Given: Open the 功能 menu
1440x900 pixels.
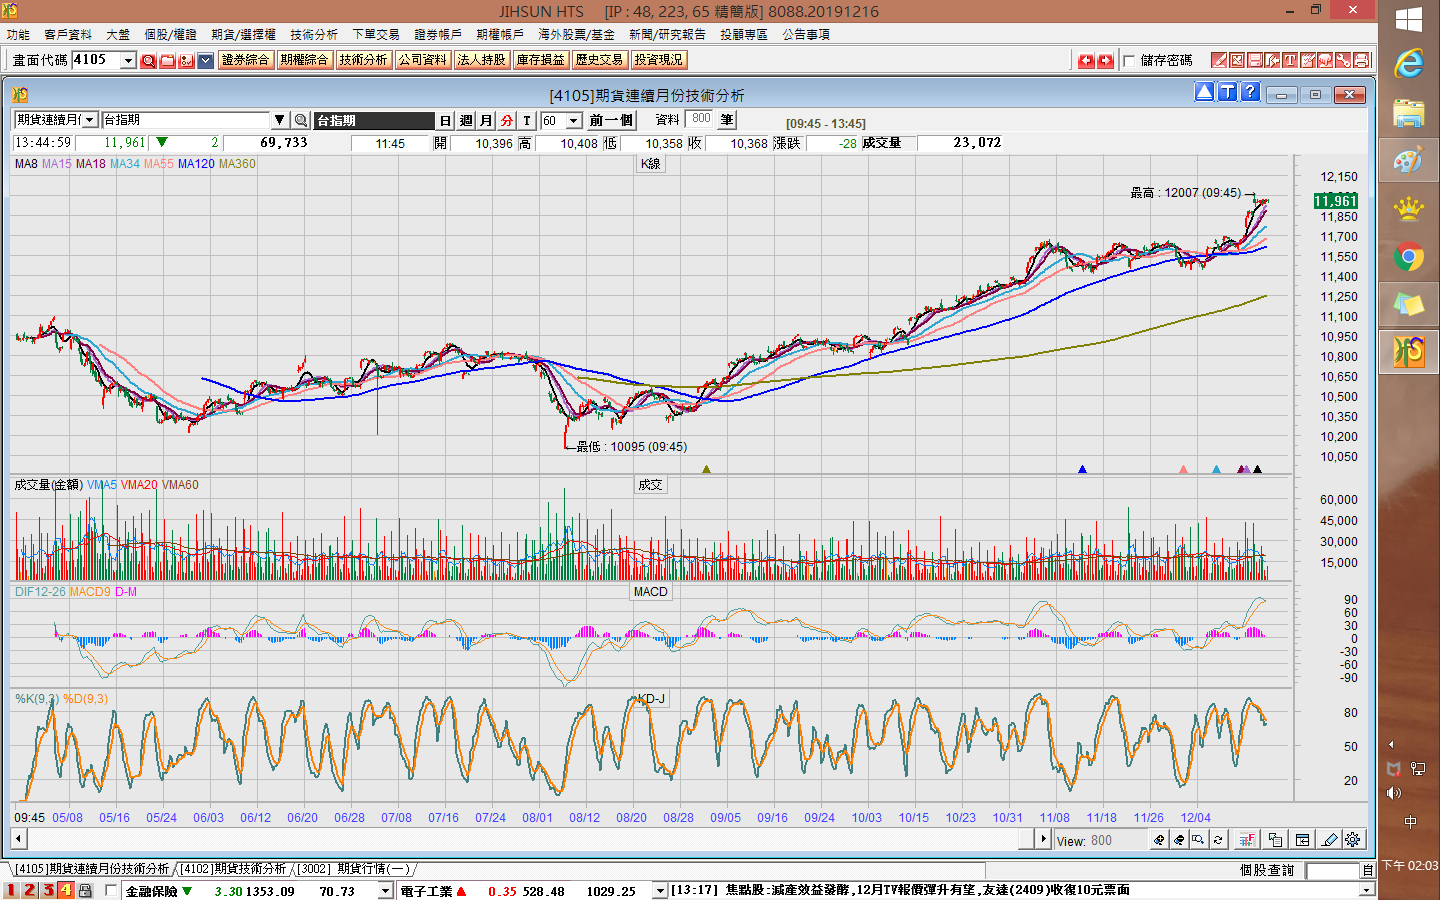Looking at the screenshot, I should pyautogui.click(x=18, y=34).
